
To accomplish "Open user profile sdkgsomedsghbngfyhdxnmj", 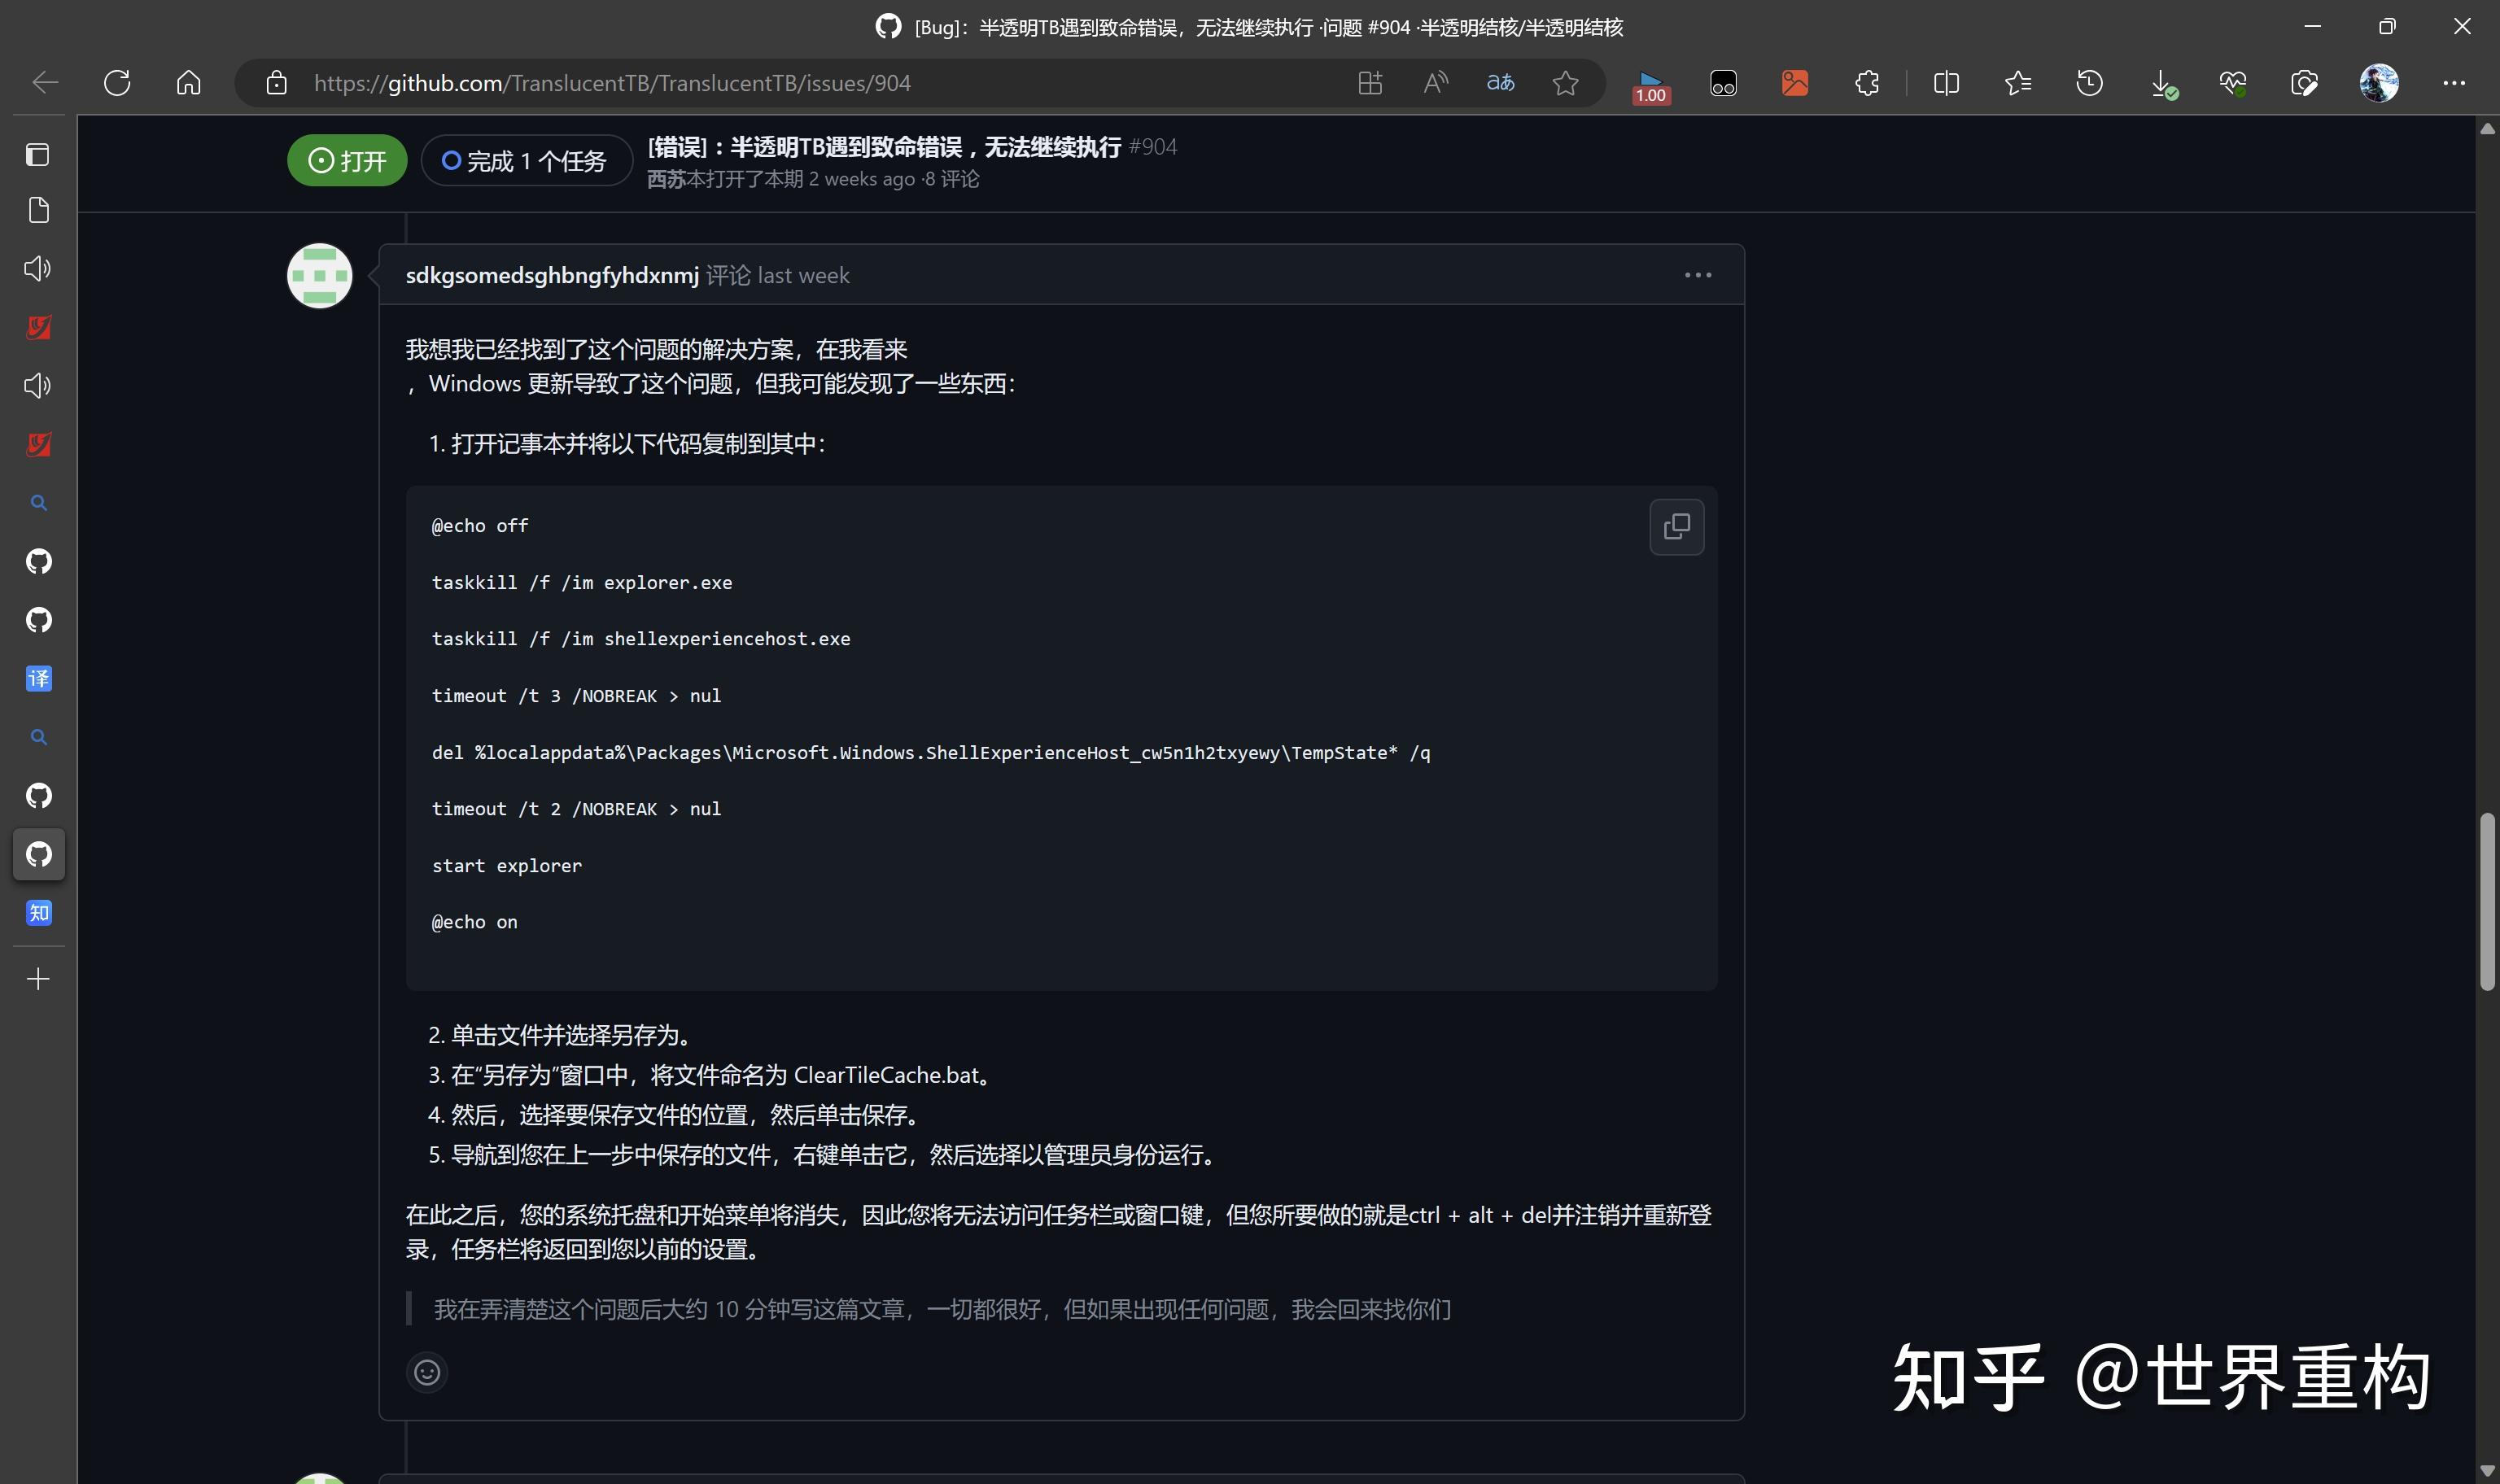I will point(551,274).
